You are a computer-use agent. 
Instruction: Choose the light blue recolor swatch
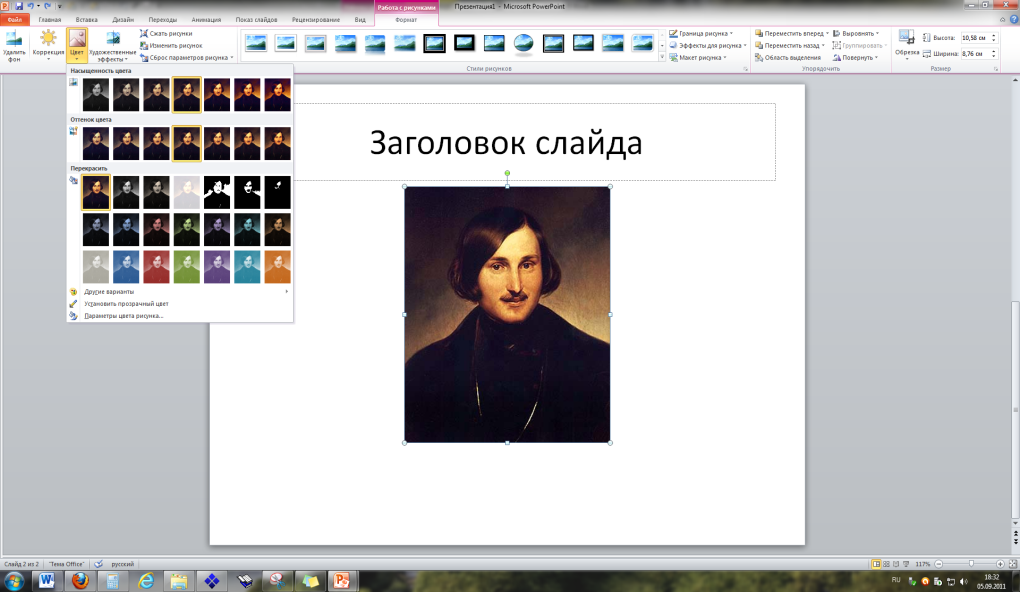click(x=126, y=267)
